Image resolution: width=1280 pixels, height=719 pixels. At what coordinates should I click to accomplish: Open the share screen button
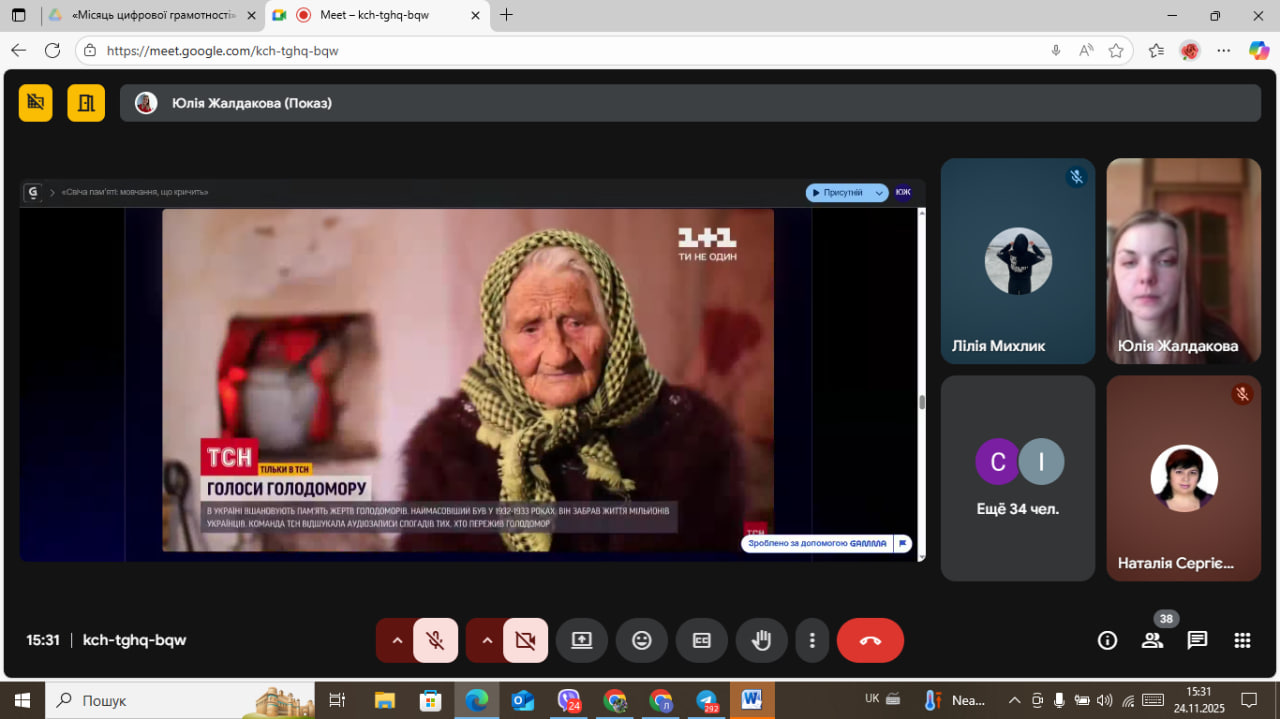point(582,641)
